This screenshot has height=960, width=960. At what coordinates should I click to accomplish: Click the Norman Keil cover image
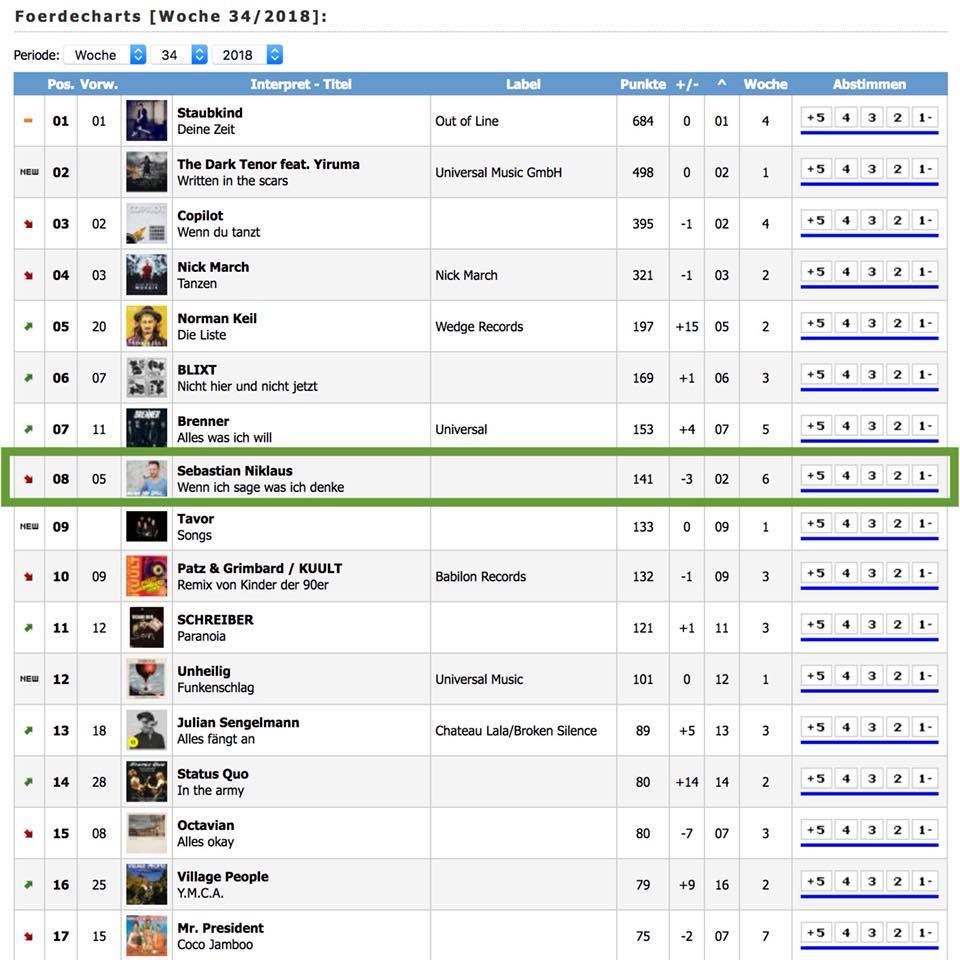[146, 326]
